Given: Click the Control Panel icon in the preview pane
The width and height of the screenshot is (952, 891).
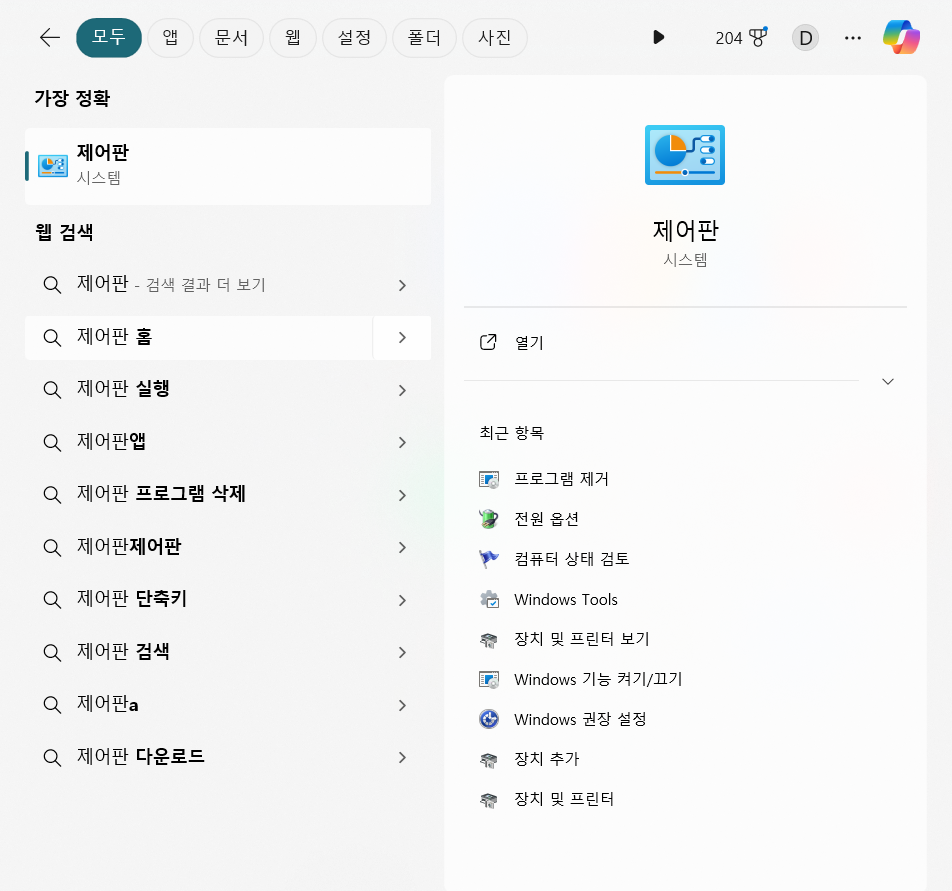Looking at the screenshot, I should pos(685,155).
